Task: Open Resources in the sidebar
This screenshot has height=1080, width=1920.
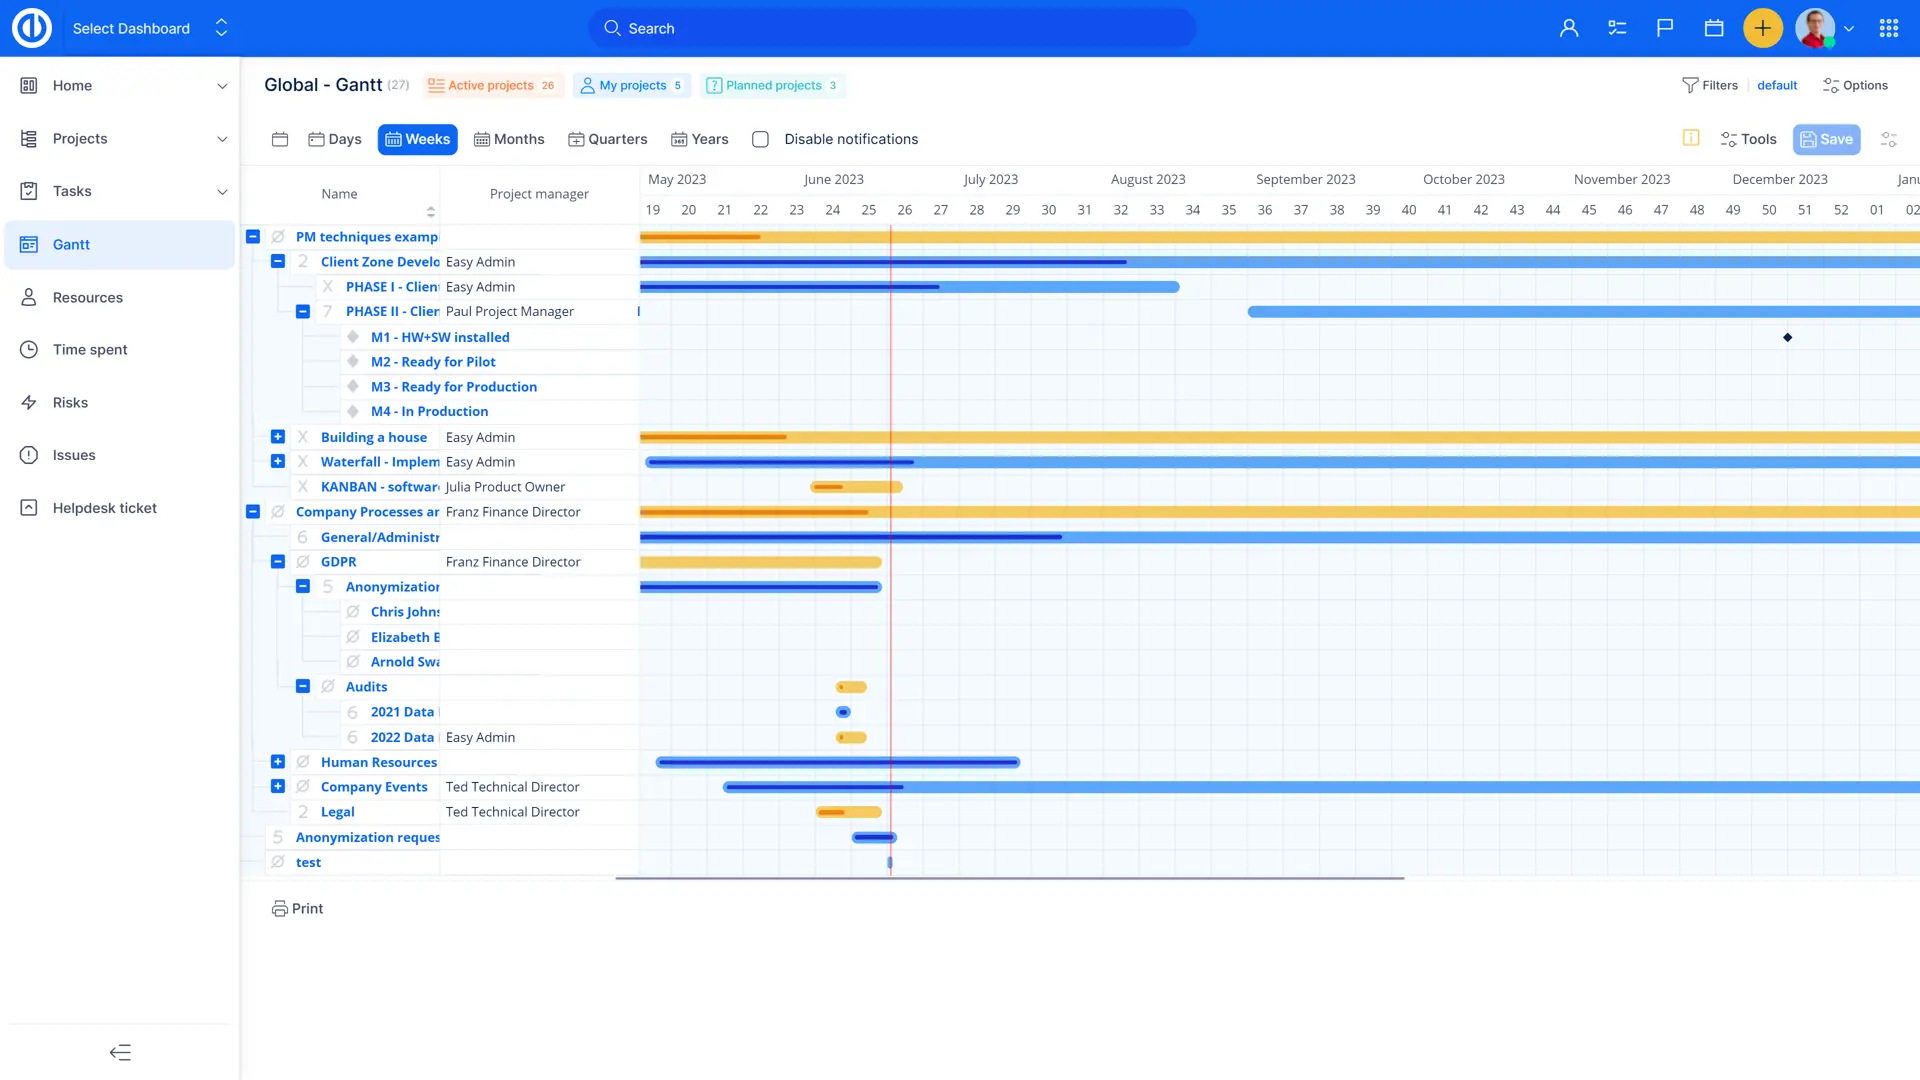Action: (x=88, y=297)
